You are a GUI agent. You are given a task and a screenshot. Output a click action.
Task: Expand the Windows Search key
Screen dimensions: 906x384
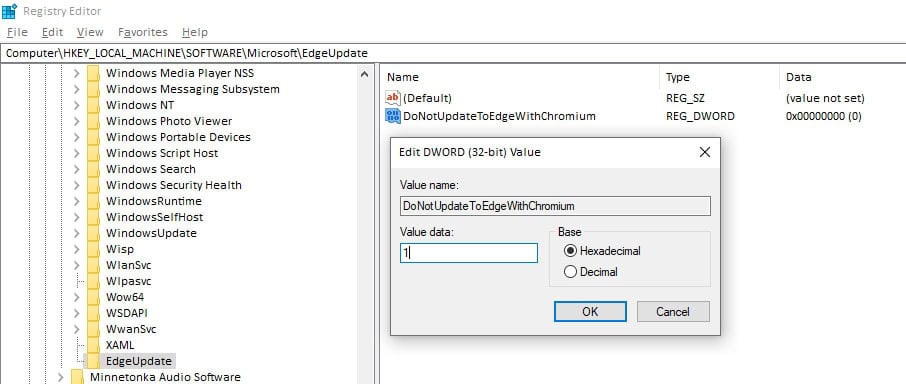[x=76, y=169]
